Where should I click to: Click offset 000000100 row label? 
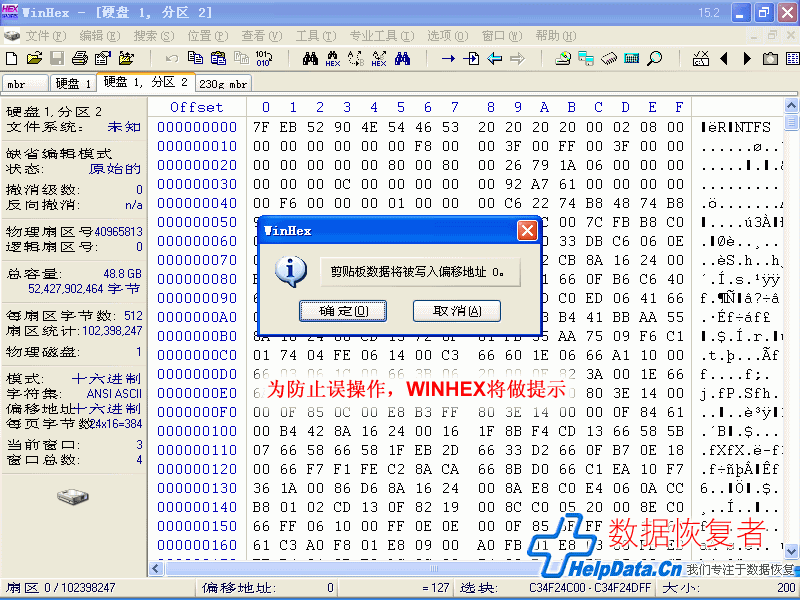pyautogui.click(x=197, y=431)
